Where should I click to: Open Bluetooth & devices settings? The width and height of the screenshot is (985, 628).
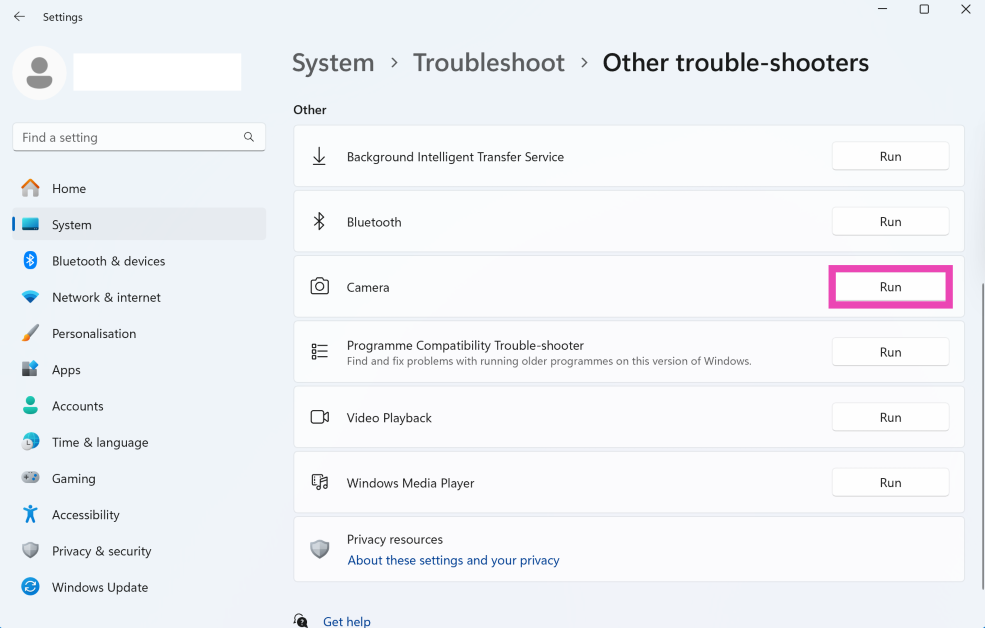click(108, 261)
